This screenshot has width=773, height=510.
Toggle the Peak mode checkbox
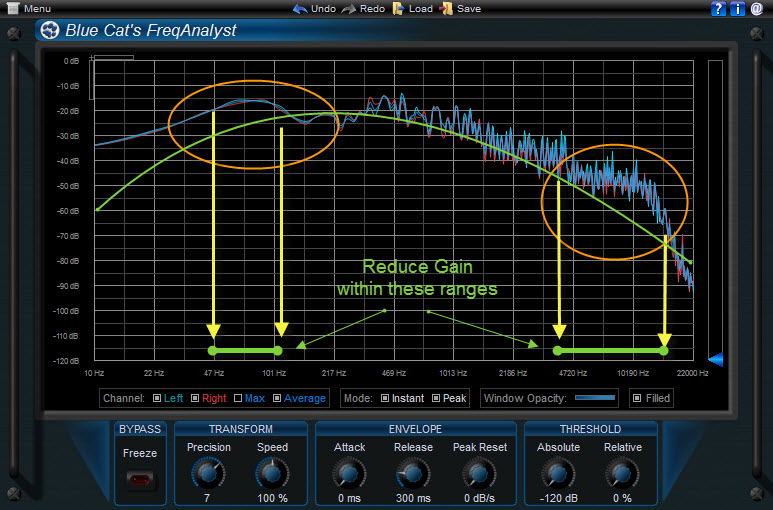point(436,398)
